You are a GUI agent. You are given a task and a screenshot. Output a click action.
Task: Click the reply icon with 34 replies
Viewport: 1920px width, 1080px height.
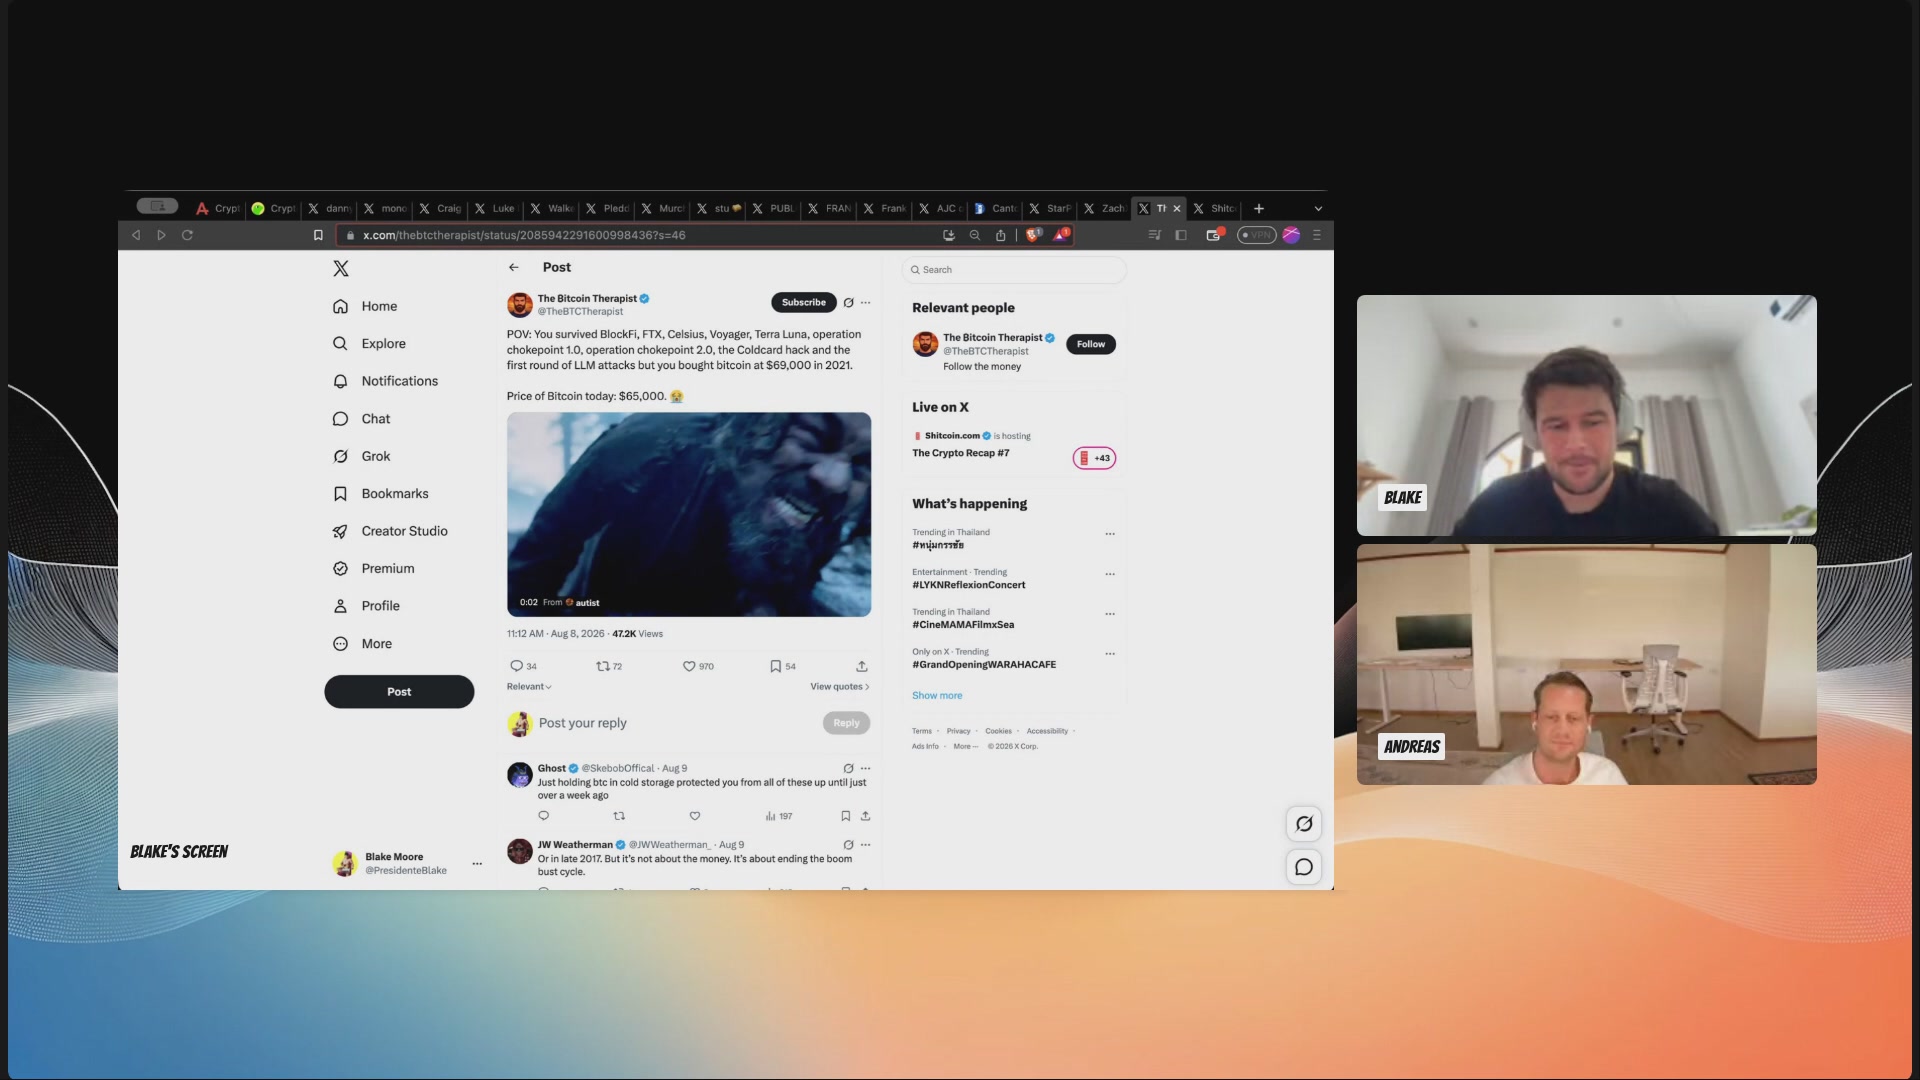pos(517,666)
